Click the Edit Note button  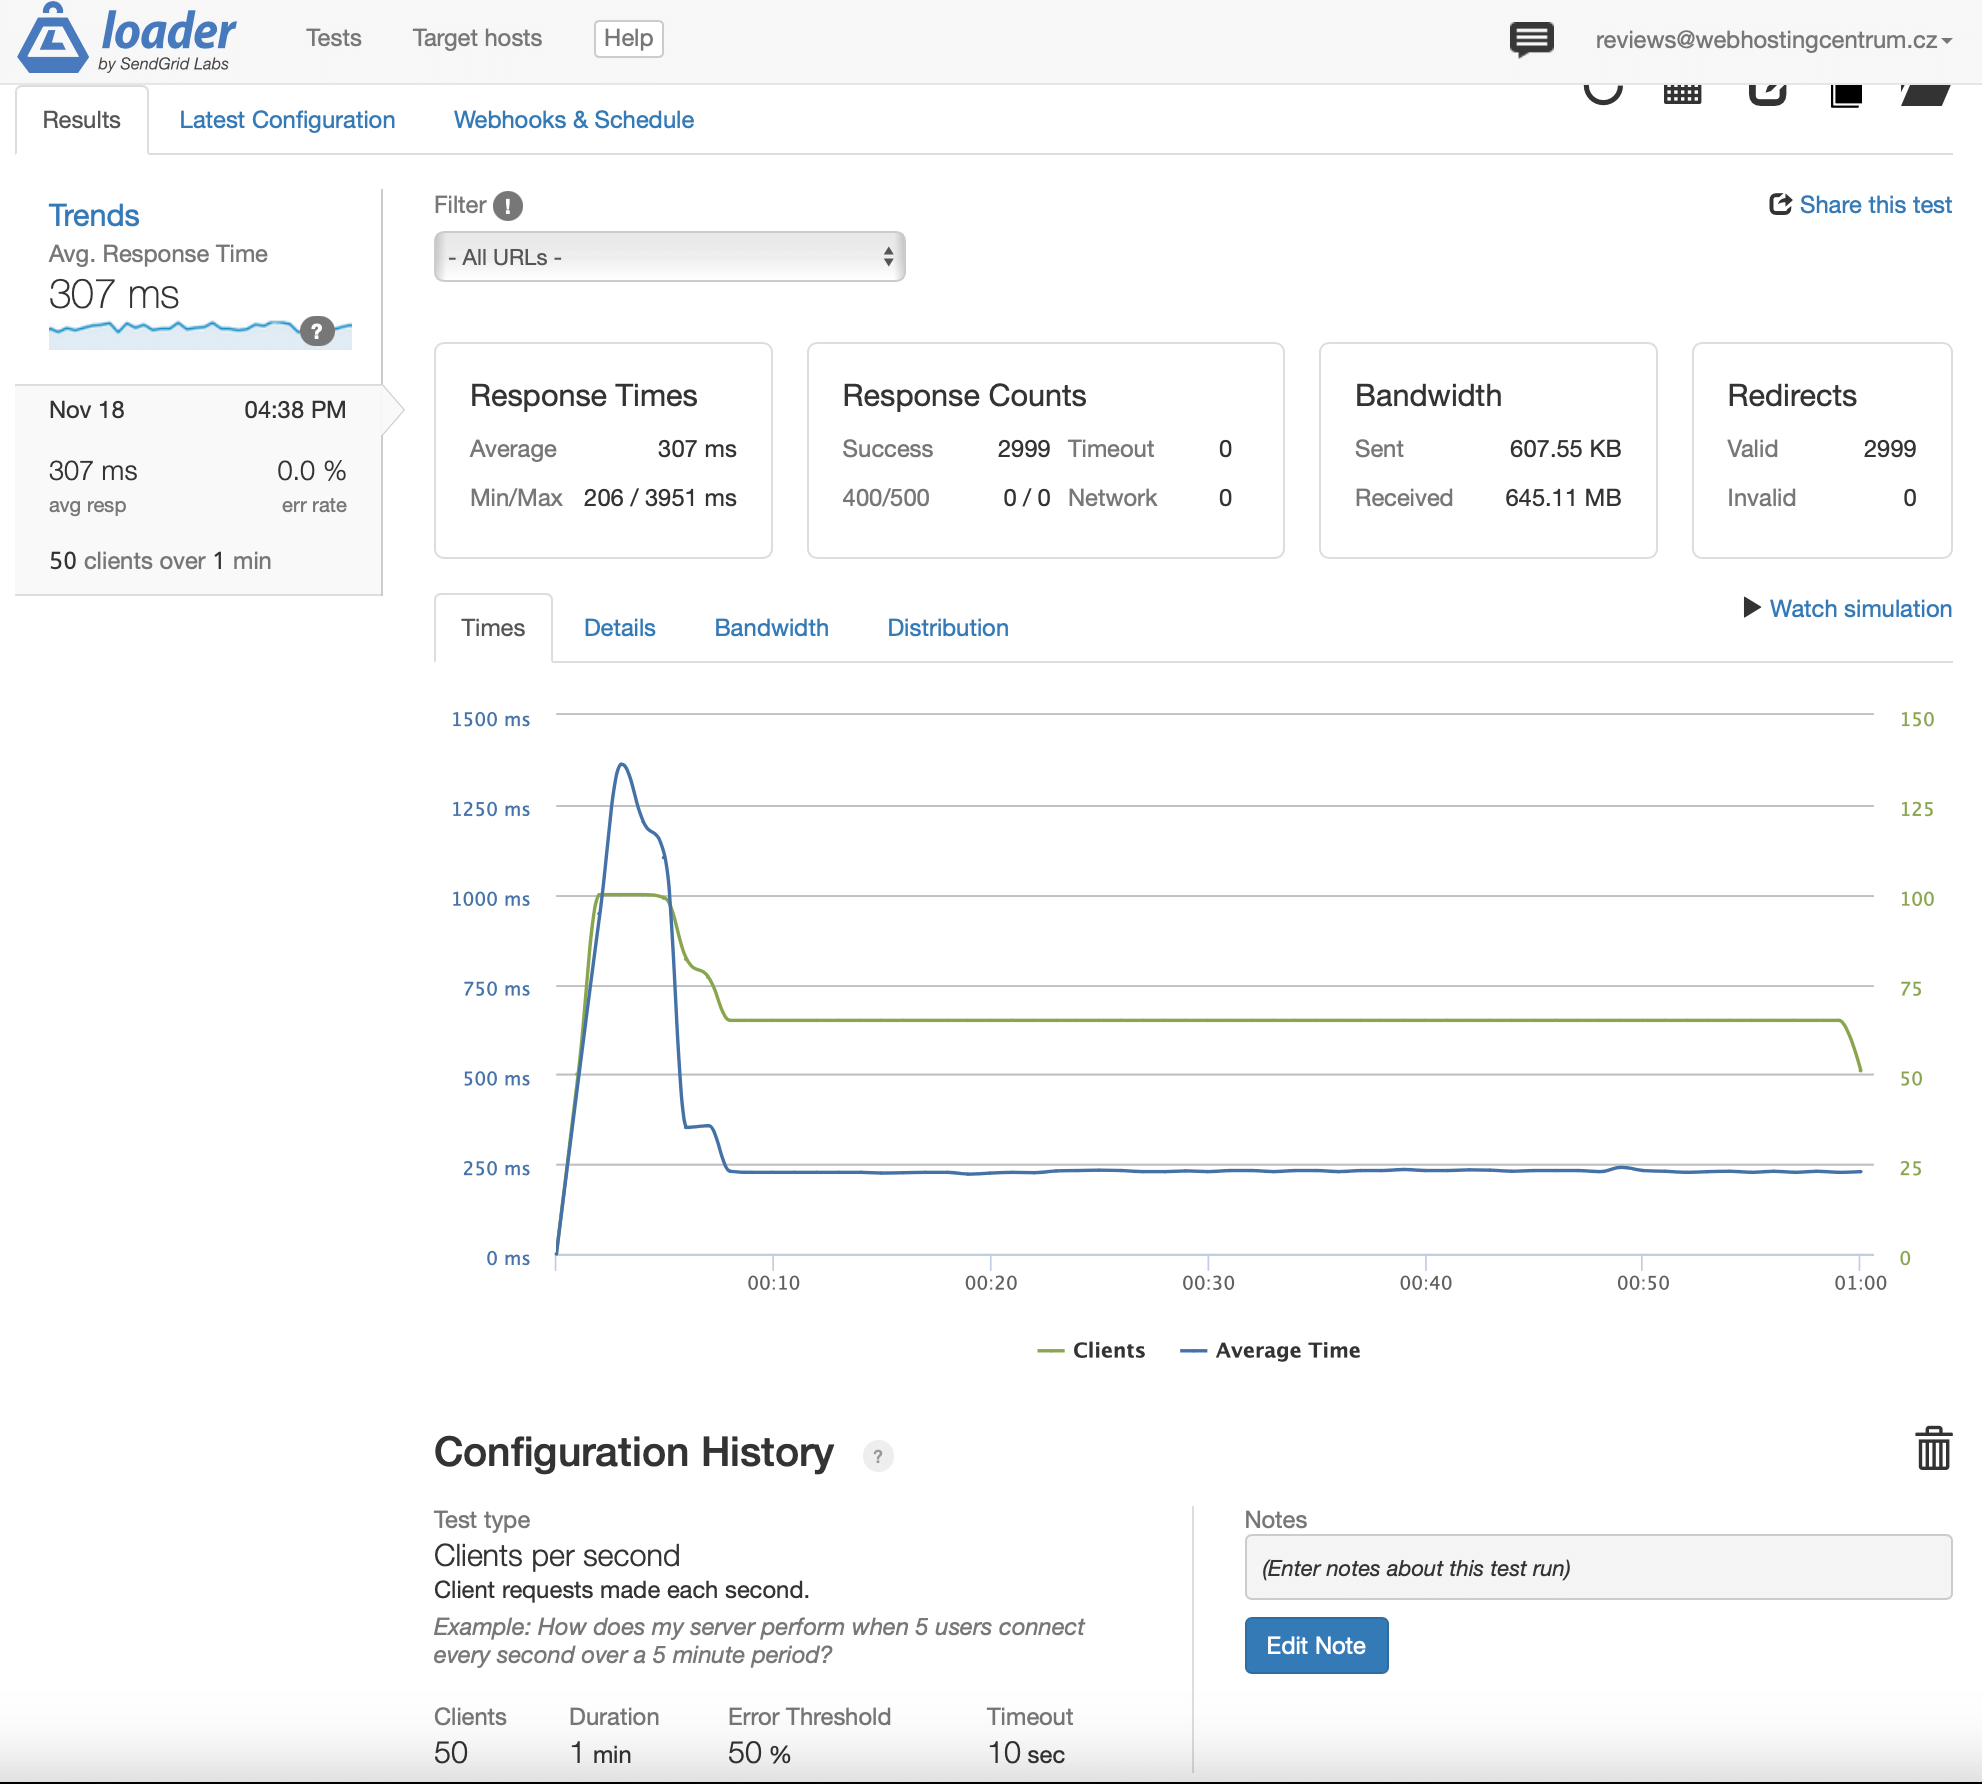1315,1646
